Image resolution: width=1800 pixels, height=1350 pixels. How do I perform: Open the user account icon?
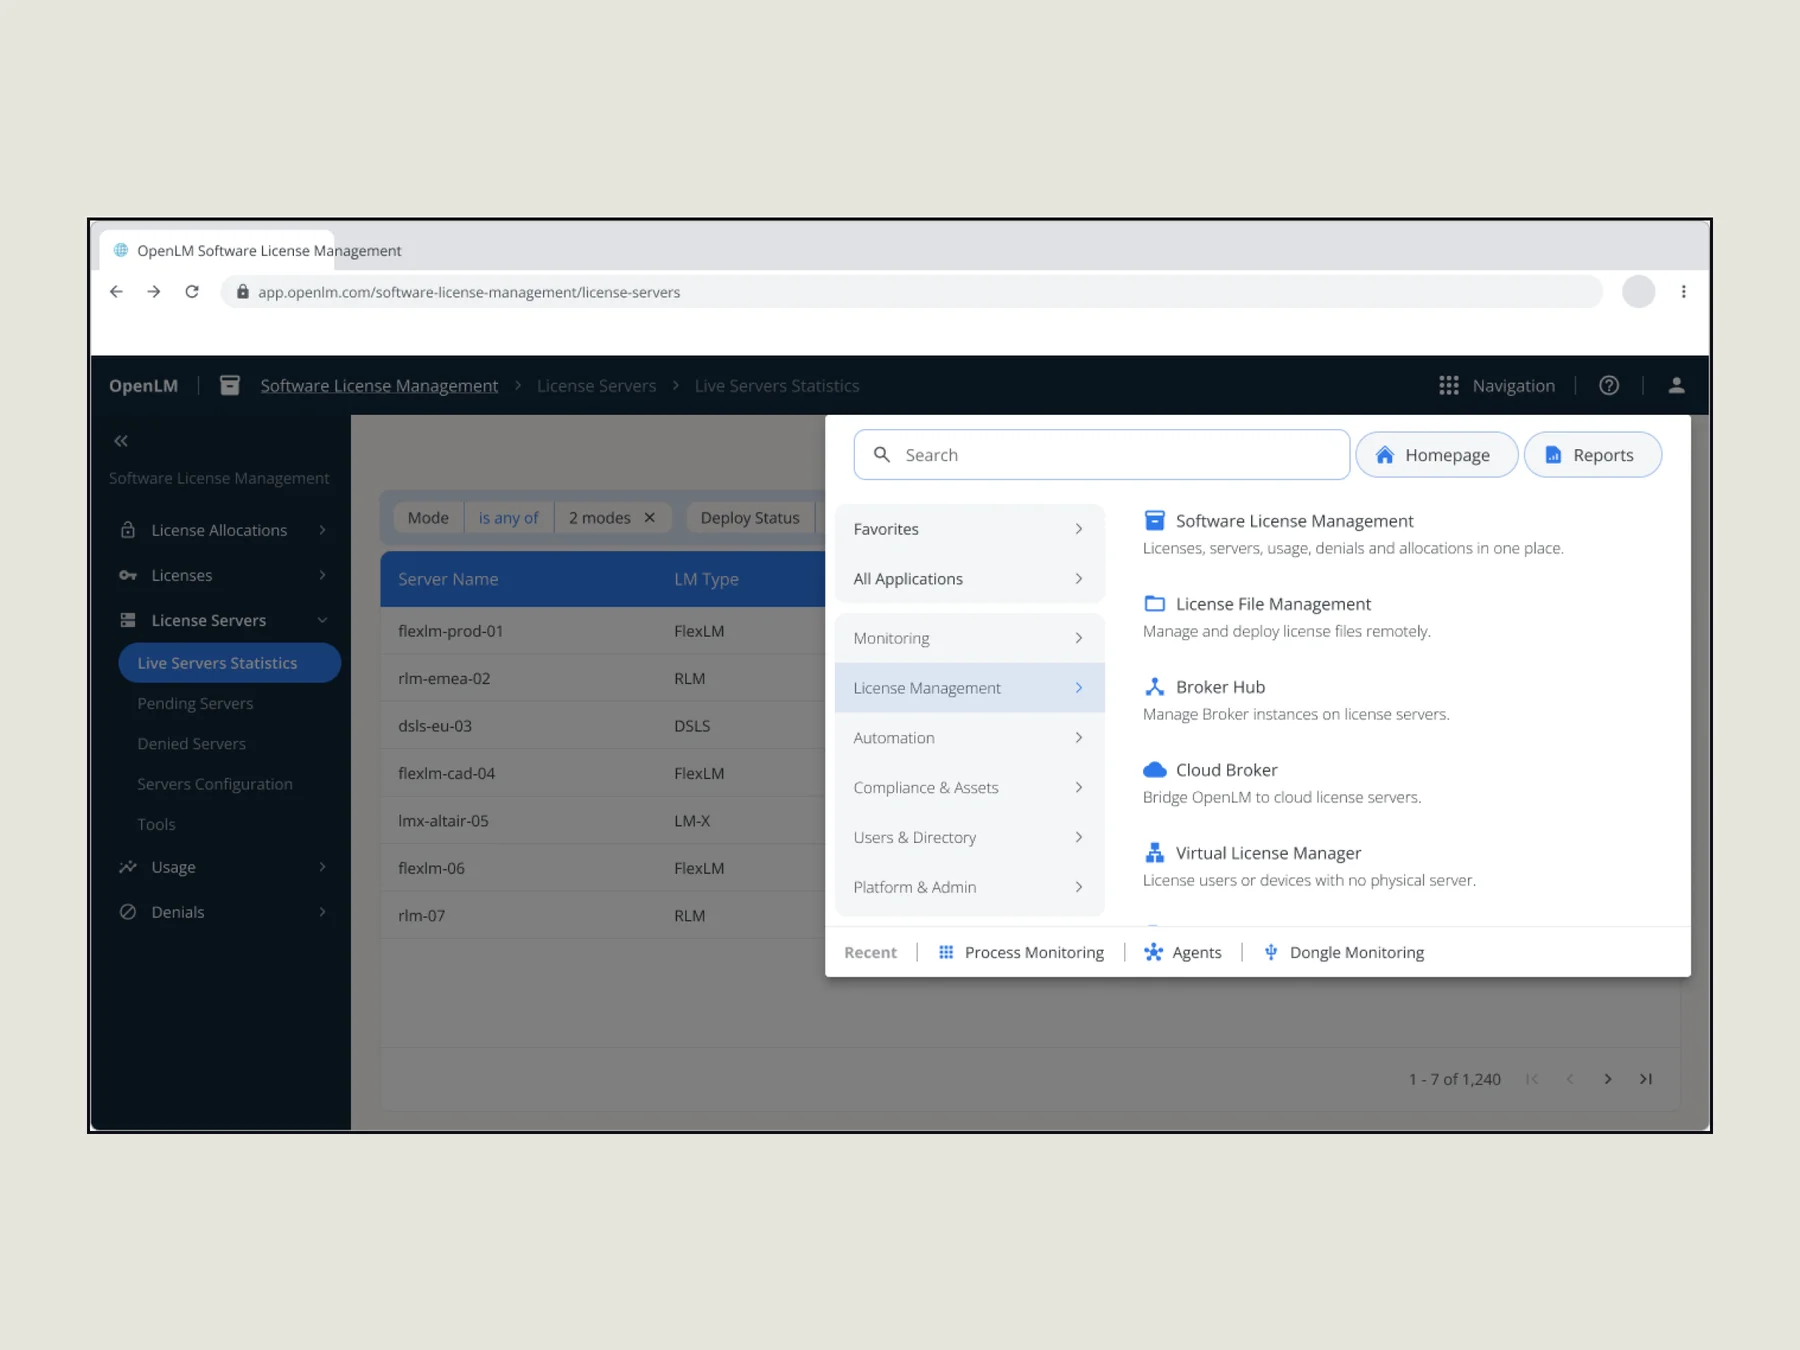[1677, 386]
